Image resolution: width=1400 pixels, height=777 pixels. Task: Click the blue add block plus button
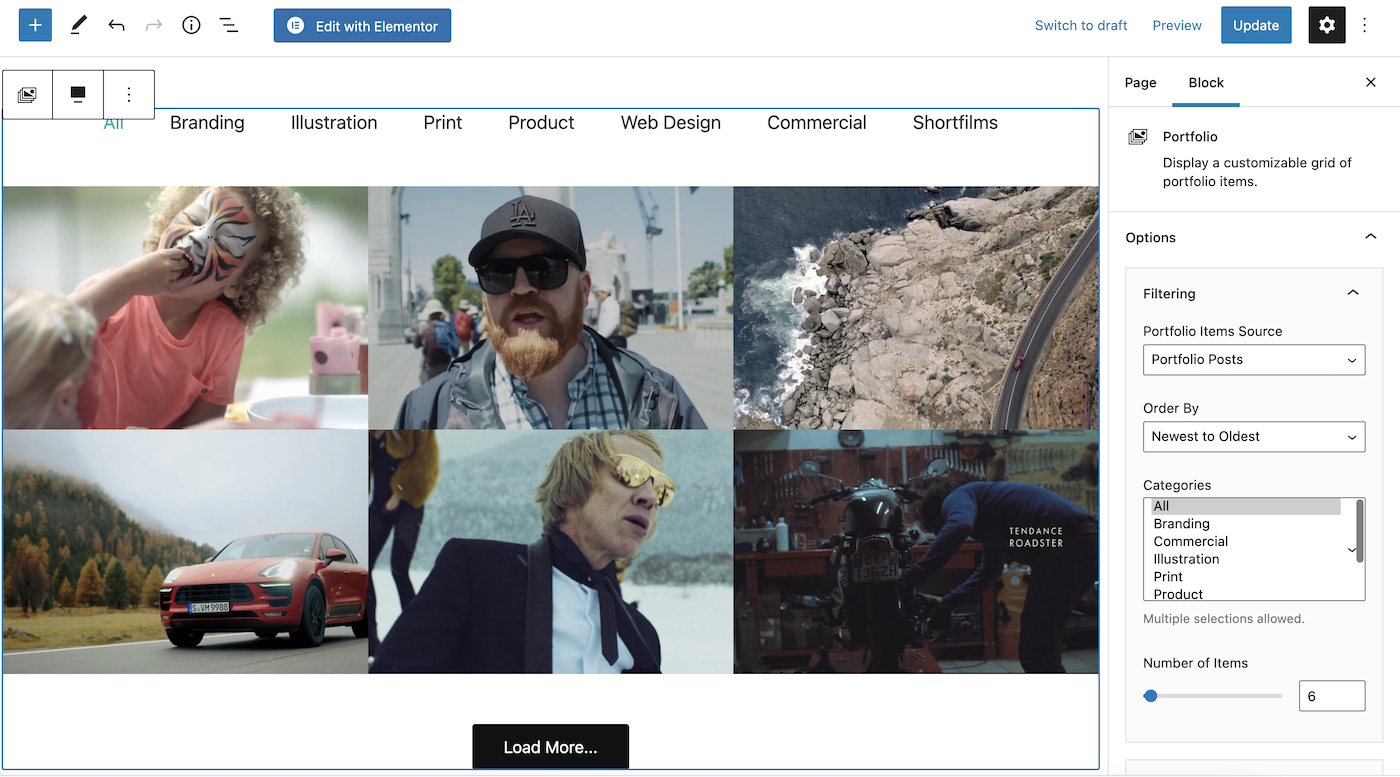pos(35,25)
